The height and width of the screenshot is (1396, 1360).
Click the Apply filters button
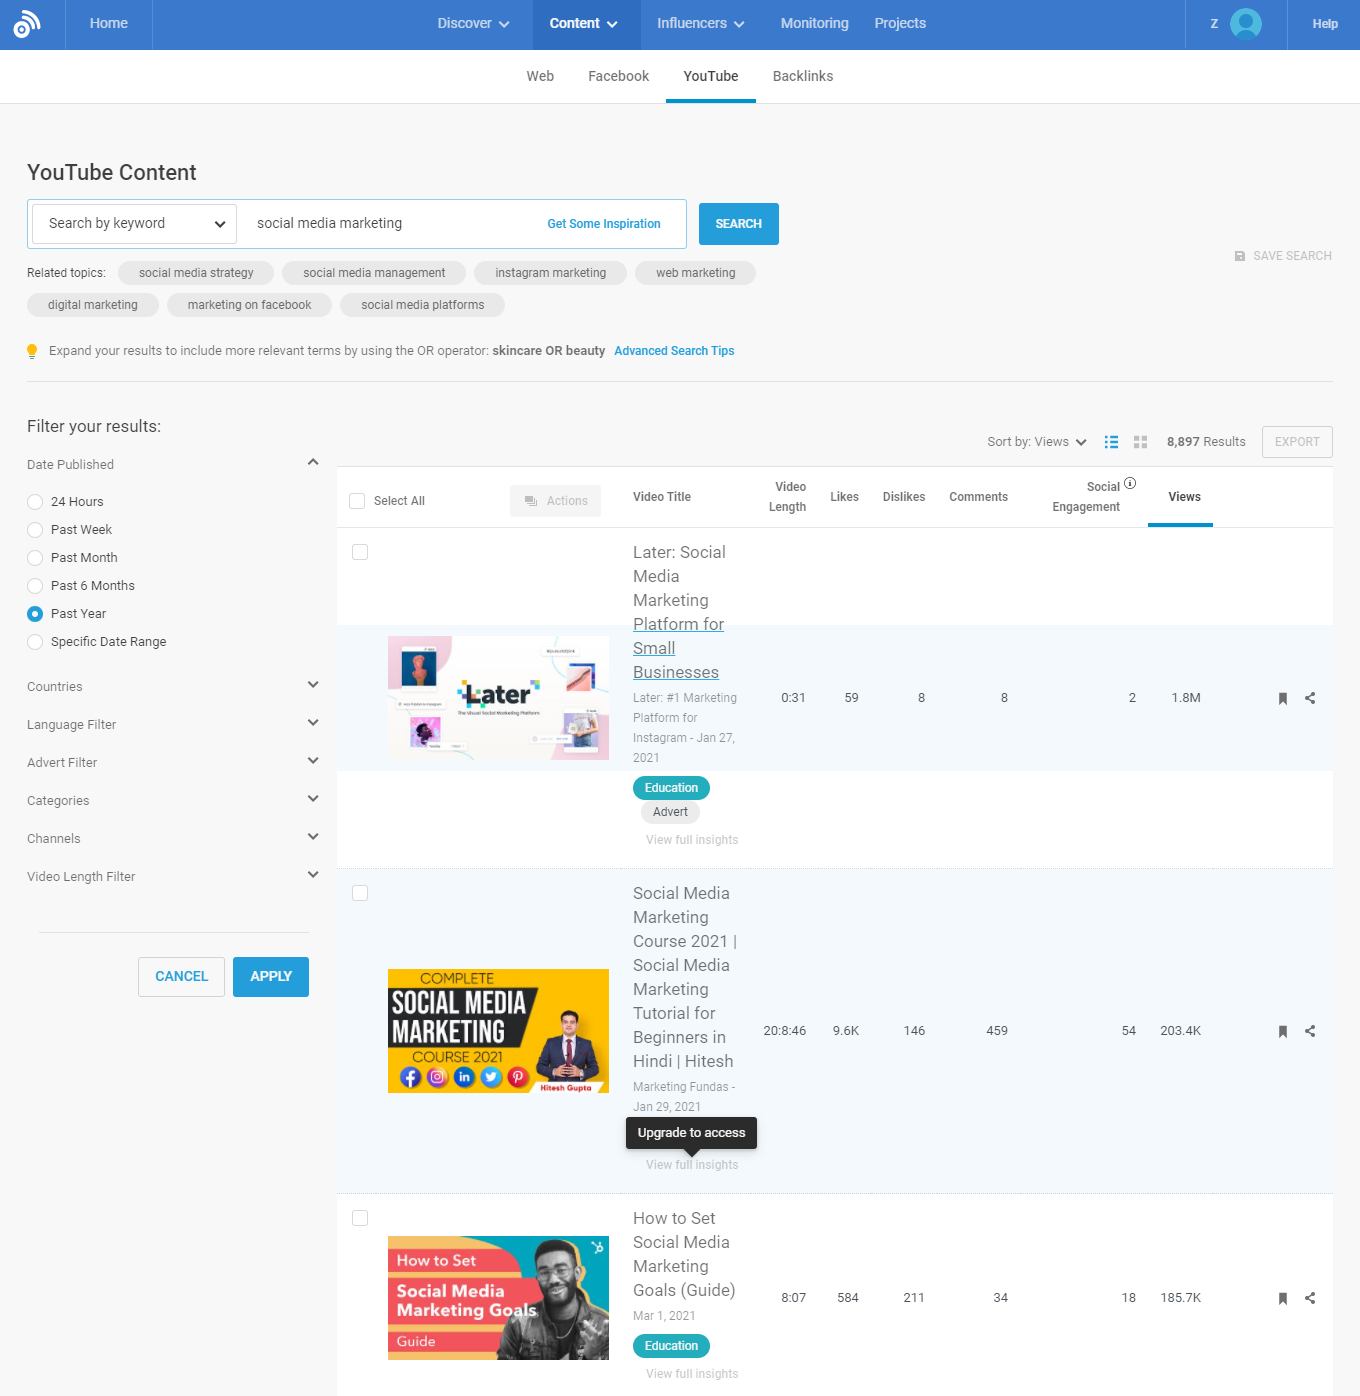[270, 976]
